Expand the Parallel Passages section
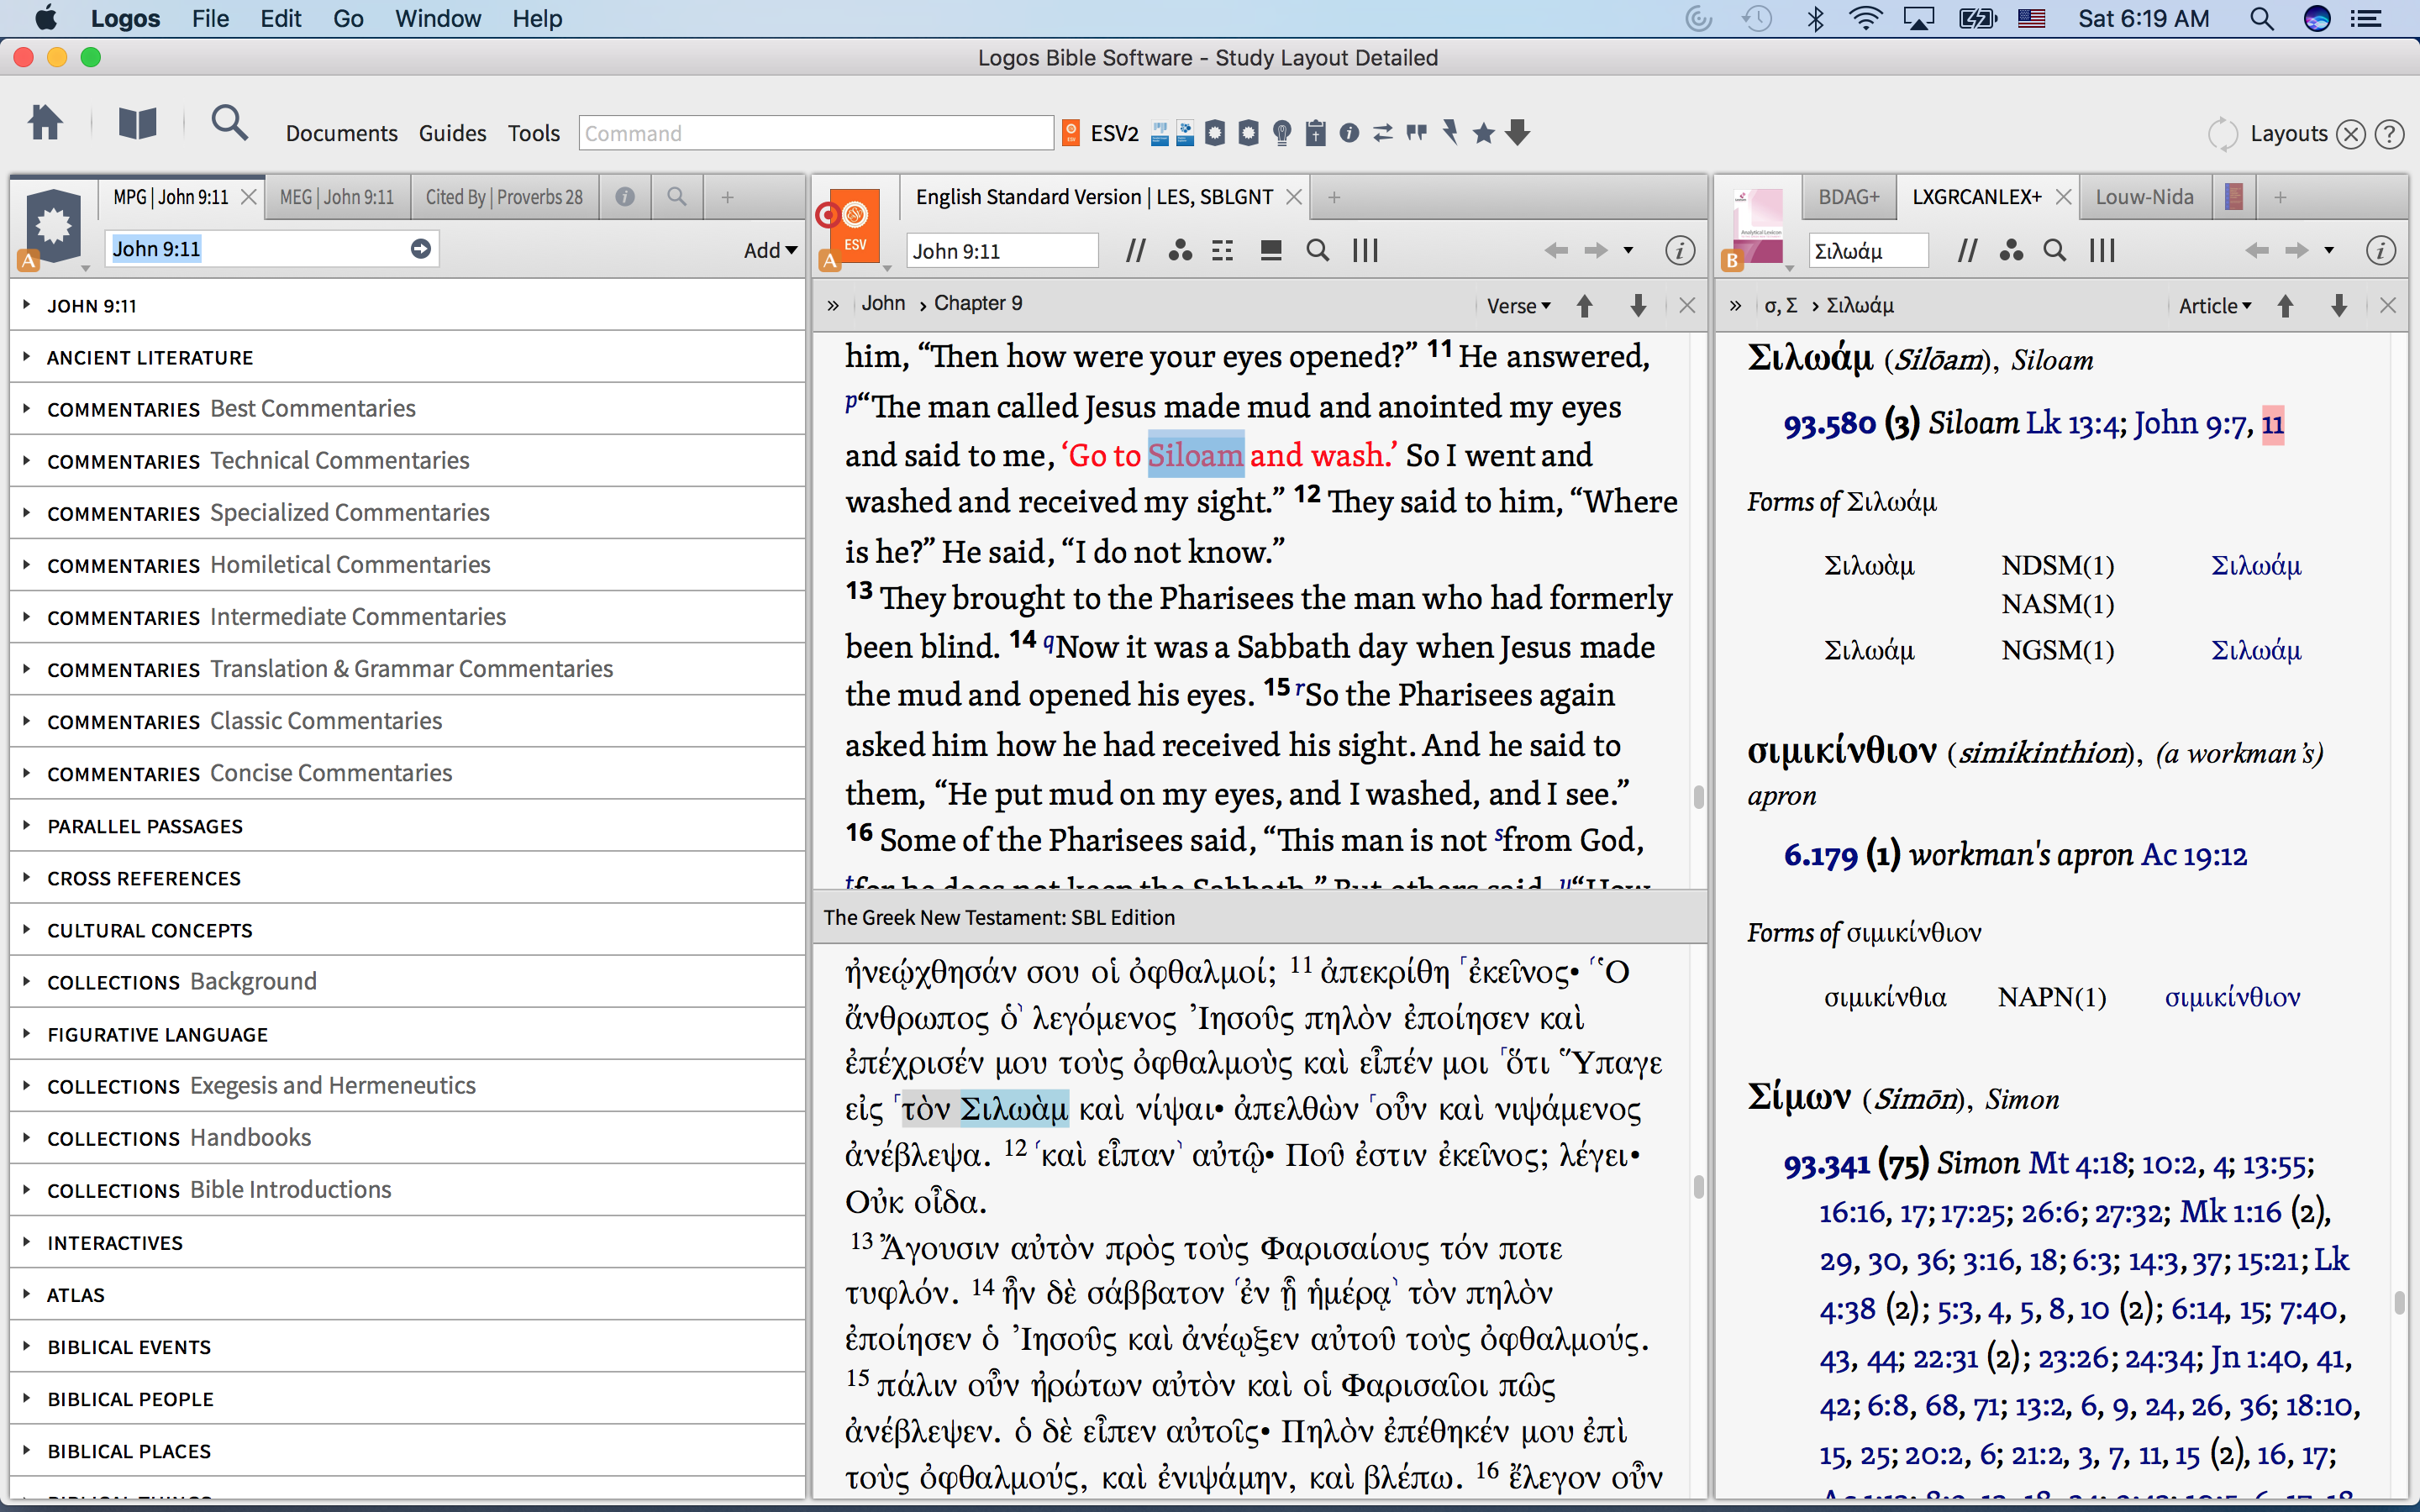This screenshot has width=2420, height=1512. pos(407,826)
